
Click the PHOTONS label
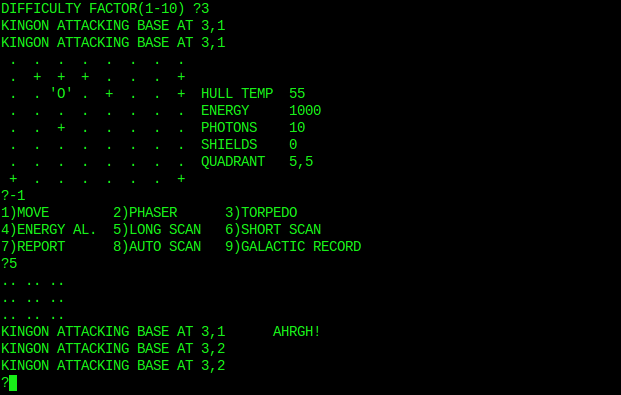229,128
